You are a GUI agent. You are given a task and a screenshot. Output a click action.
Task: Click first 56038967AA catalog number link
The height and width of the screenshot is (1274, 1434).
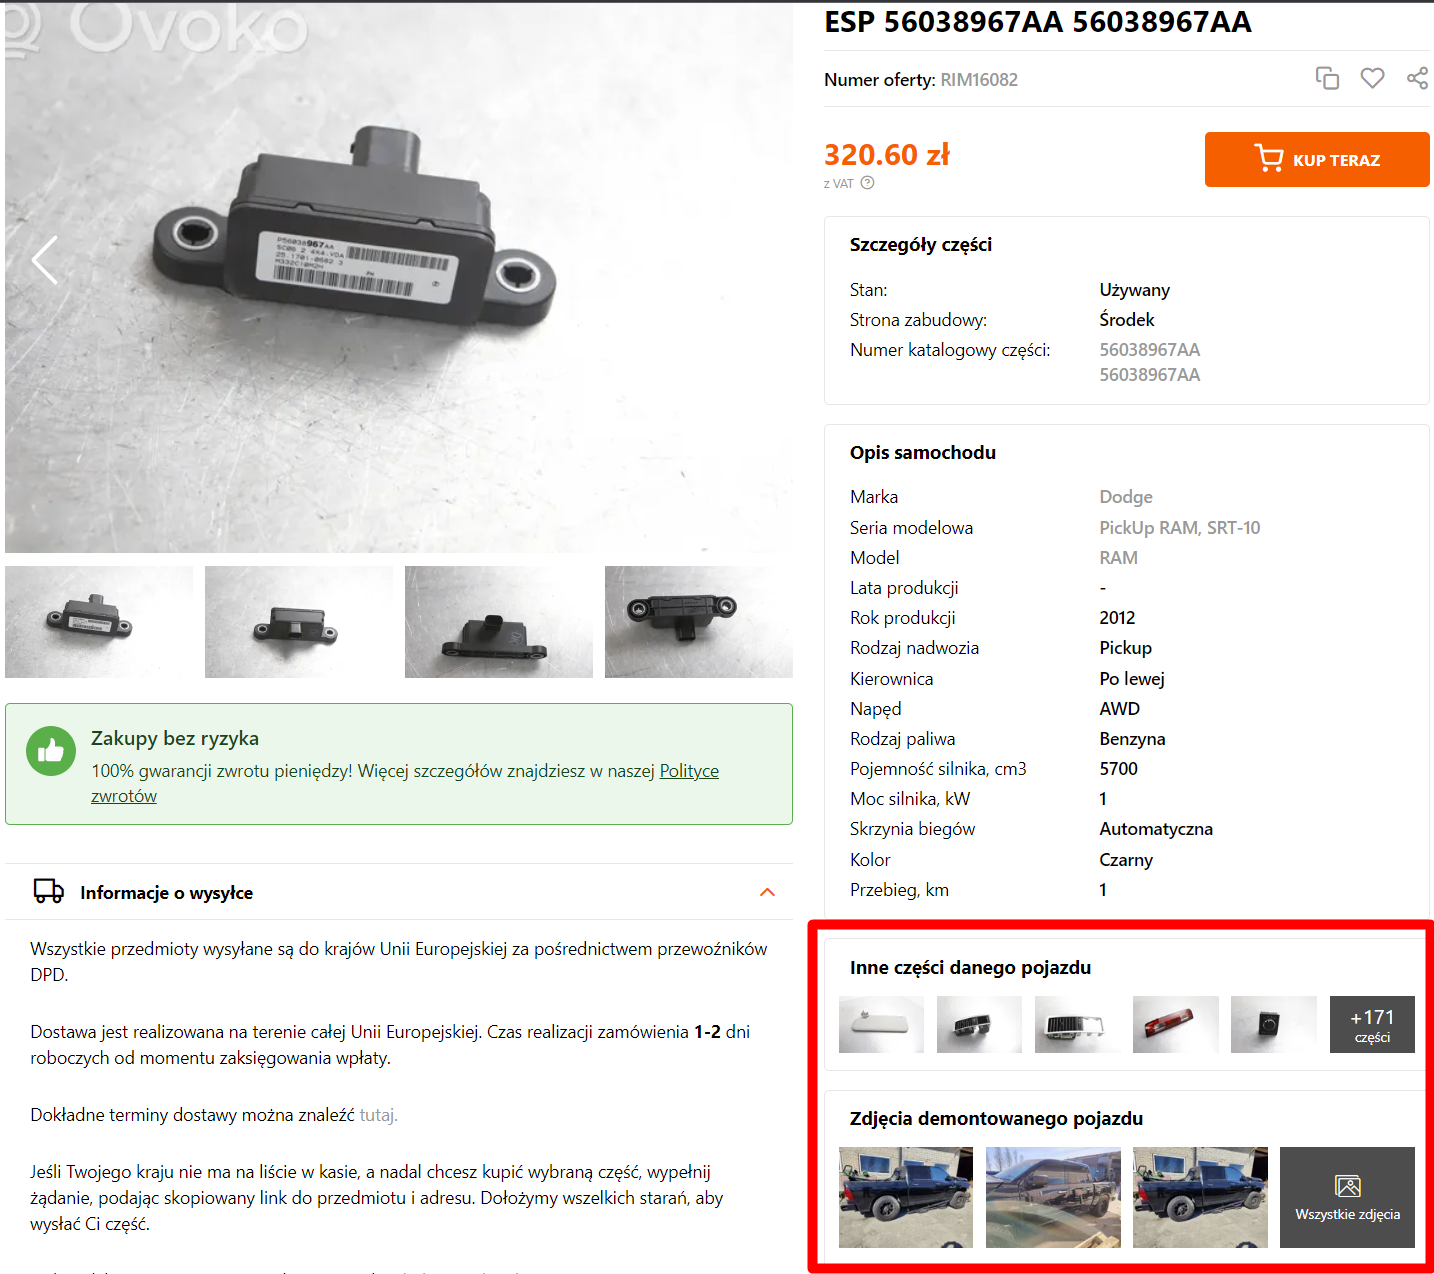1150,350
